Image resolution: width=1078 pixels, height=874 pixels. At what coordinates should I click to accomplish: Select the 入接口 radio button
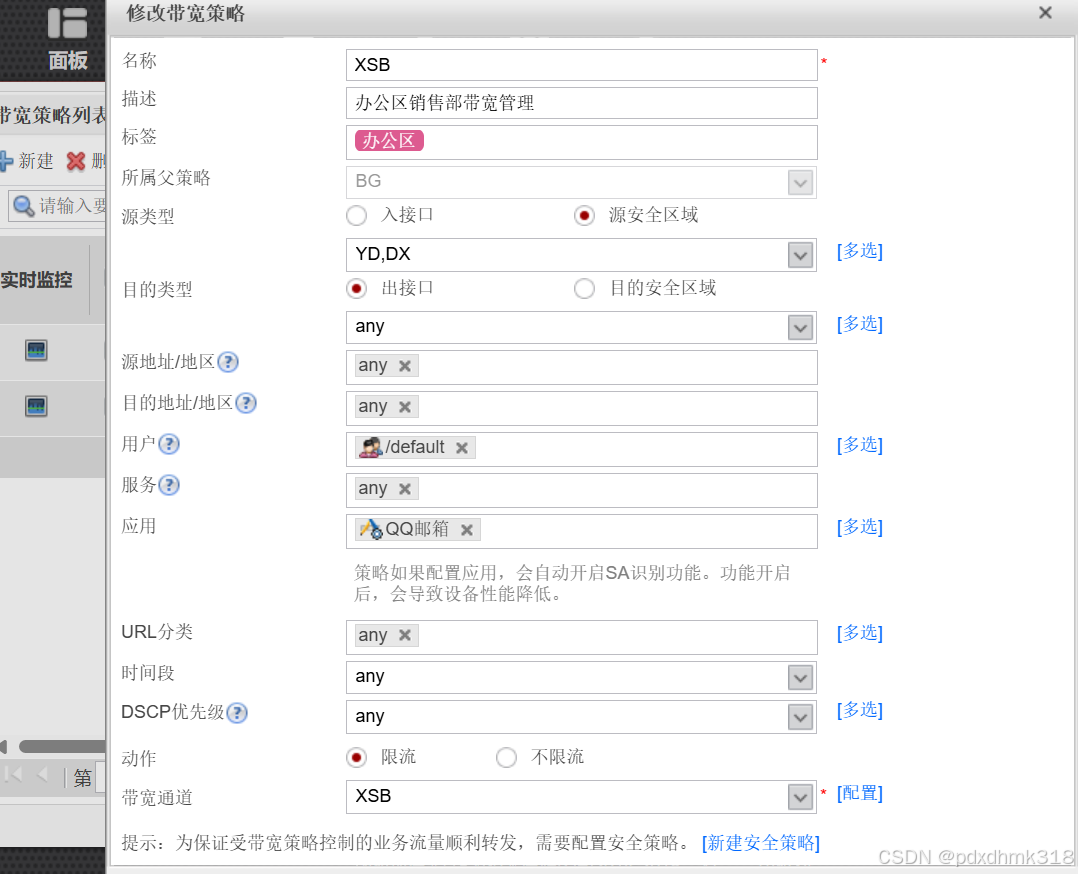[357, 215]
